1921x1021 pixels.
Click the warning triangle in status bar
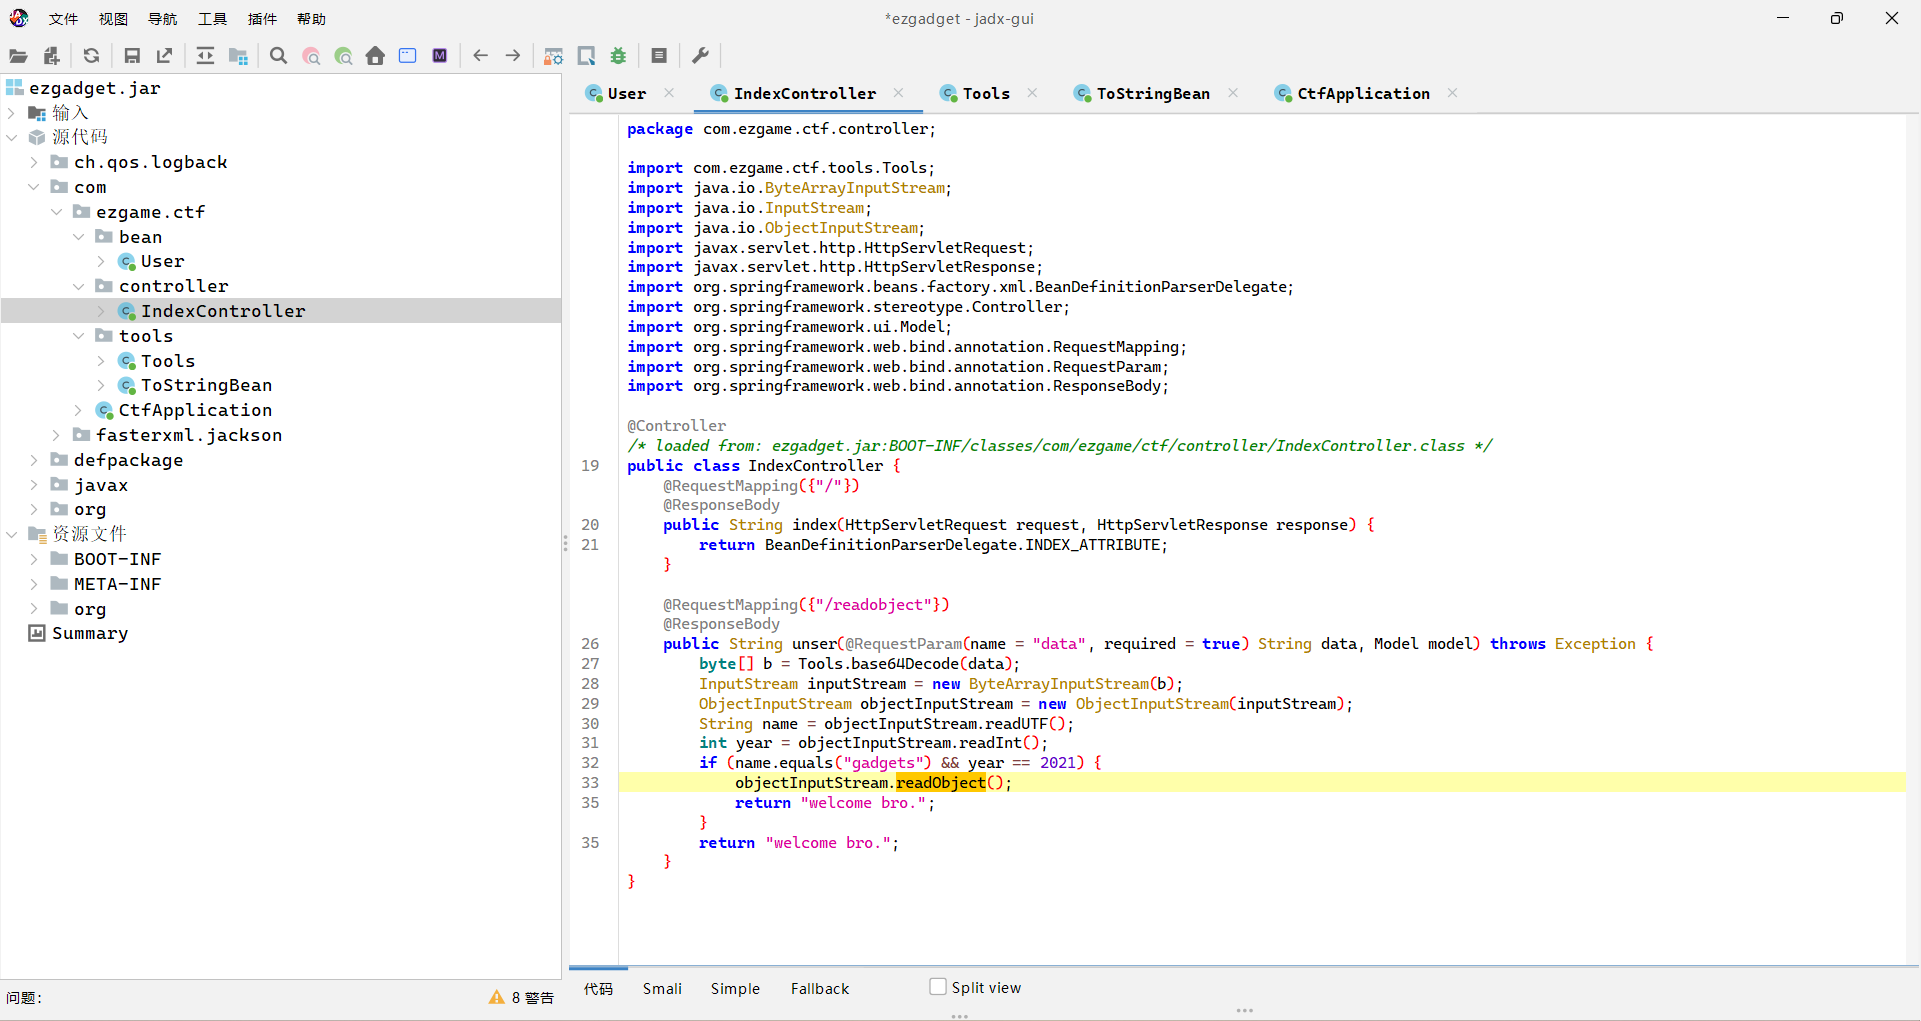click(496, 997)
